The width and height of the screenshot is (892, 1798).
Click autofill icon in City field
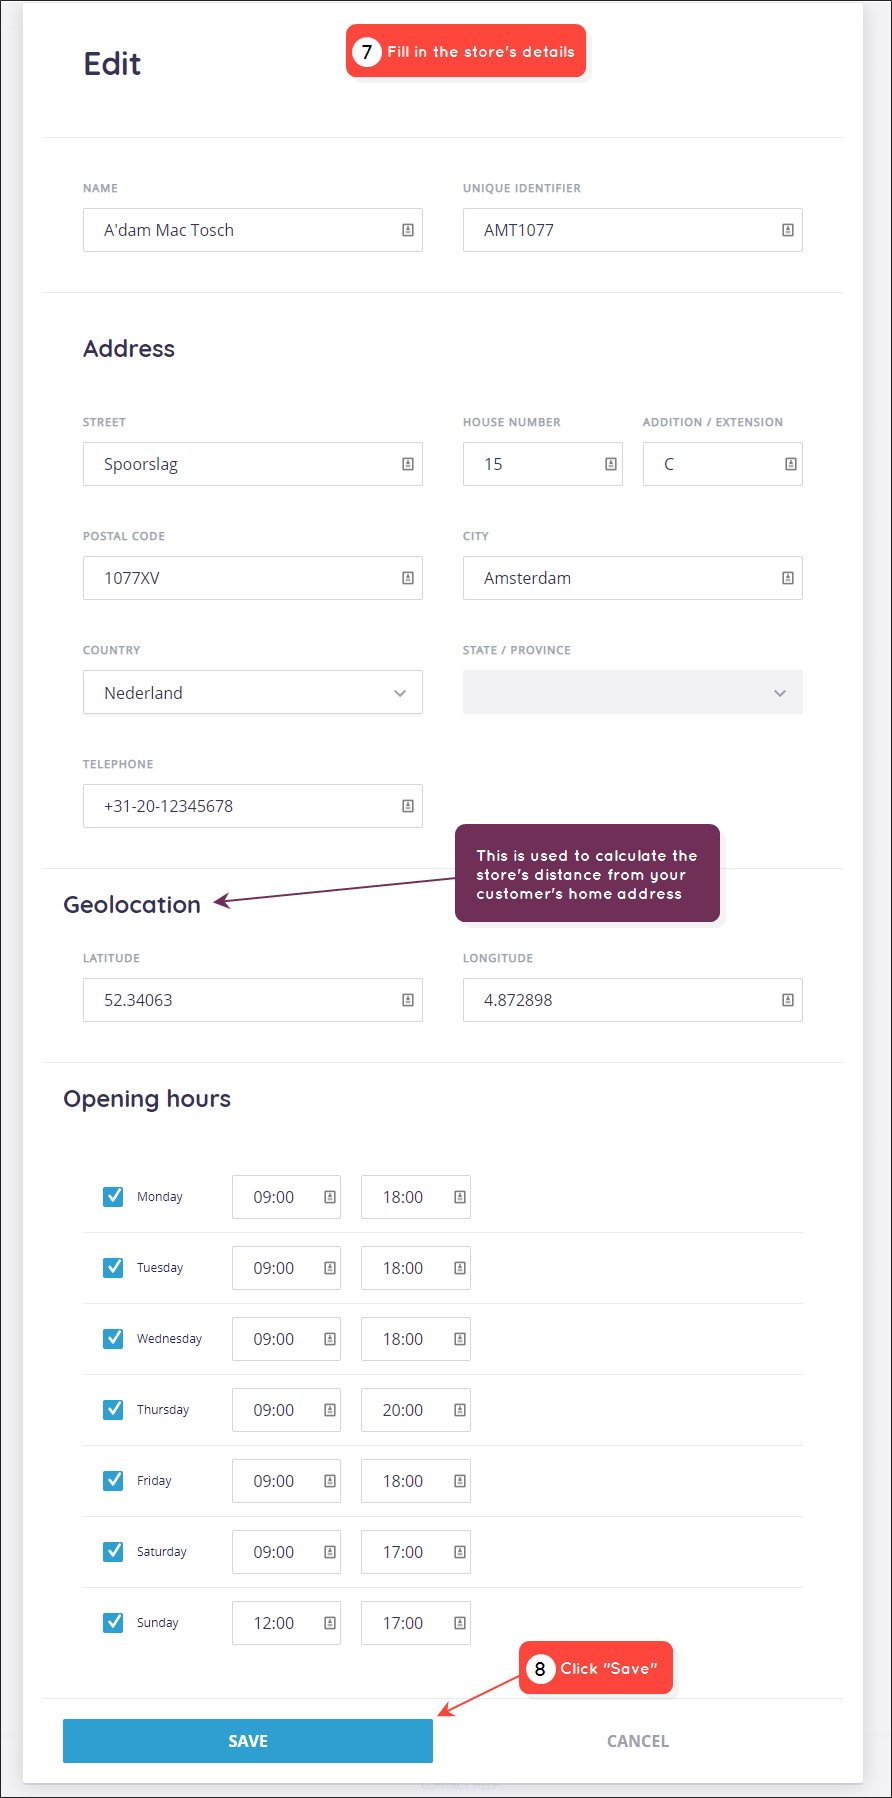[788, 578]
